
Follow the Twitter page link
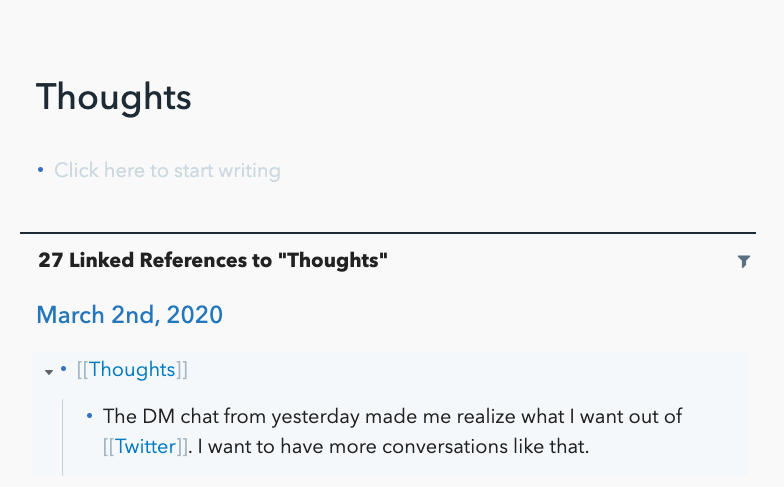146,446
